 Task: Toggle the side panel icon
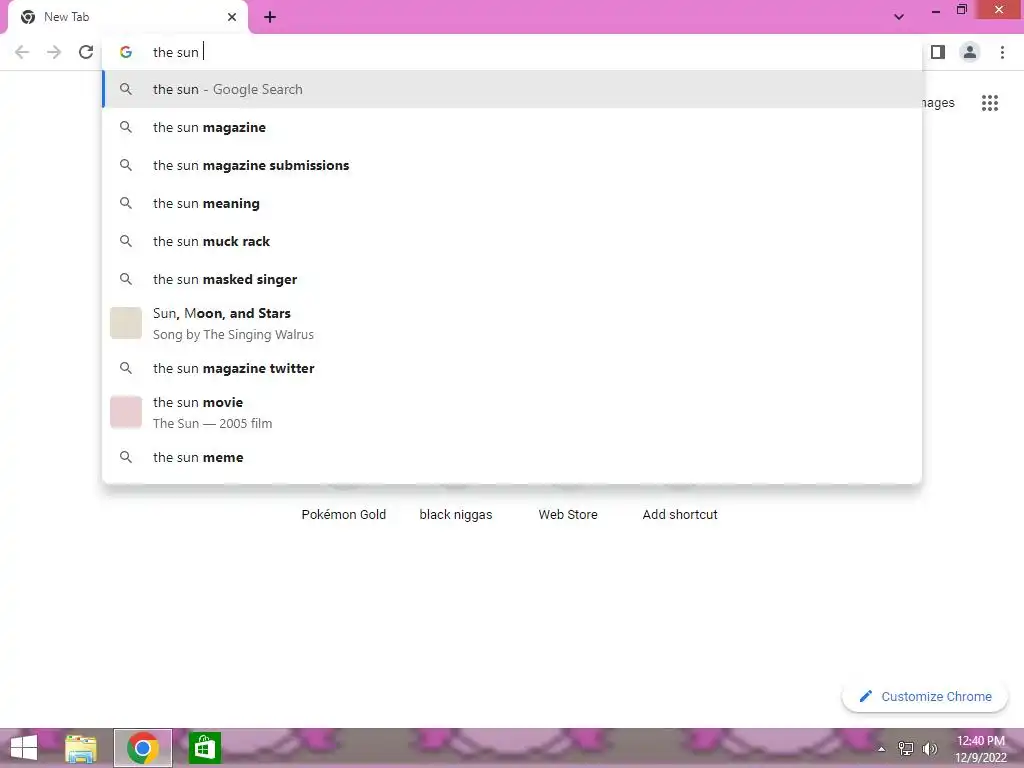coord(938,52)
